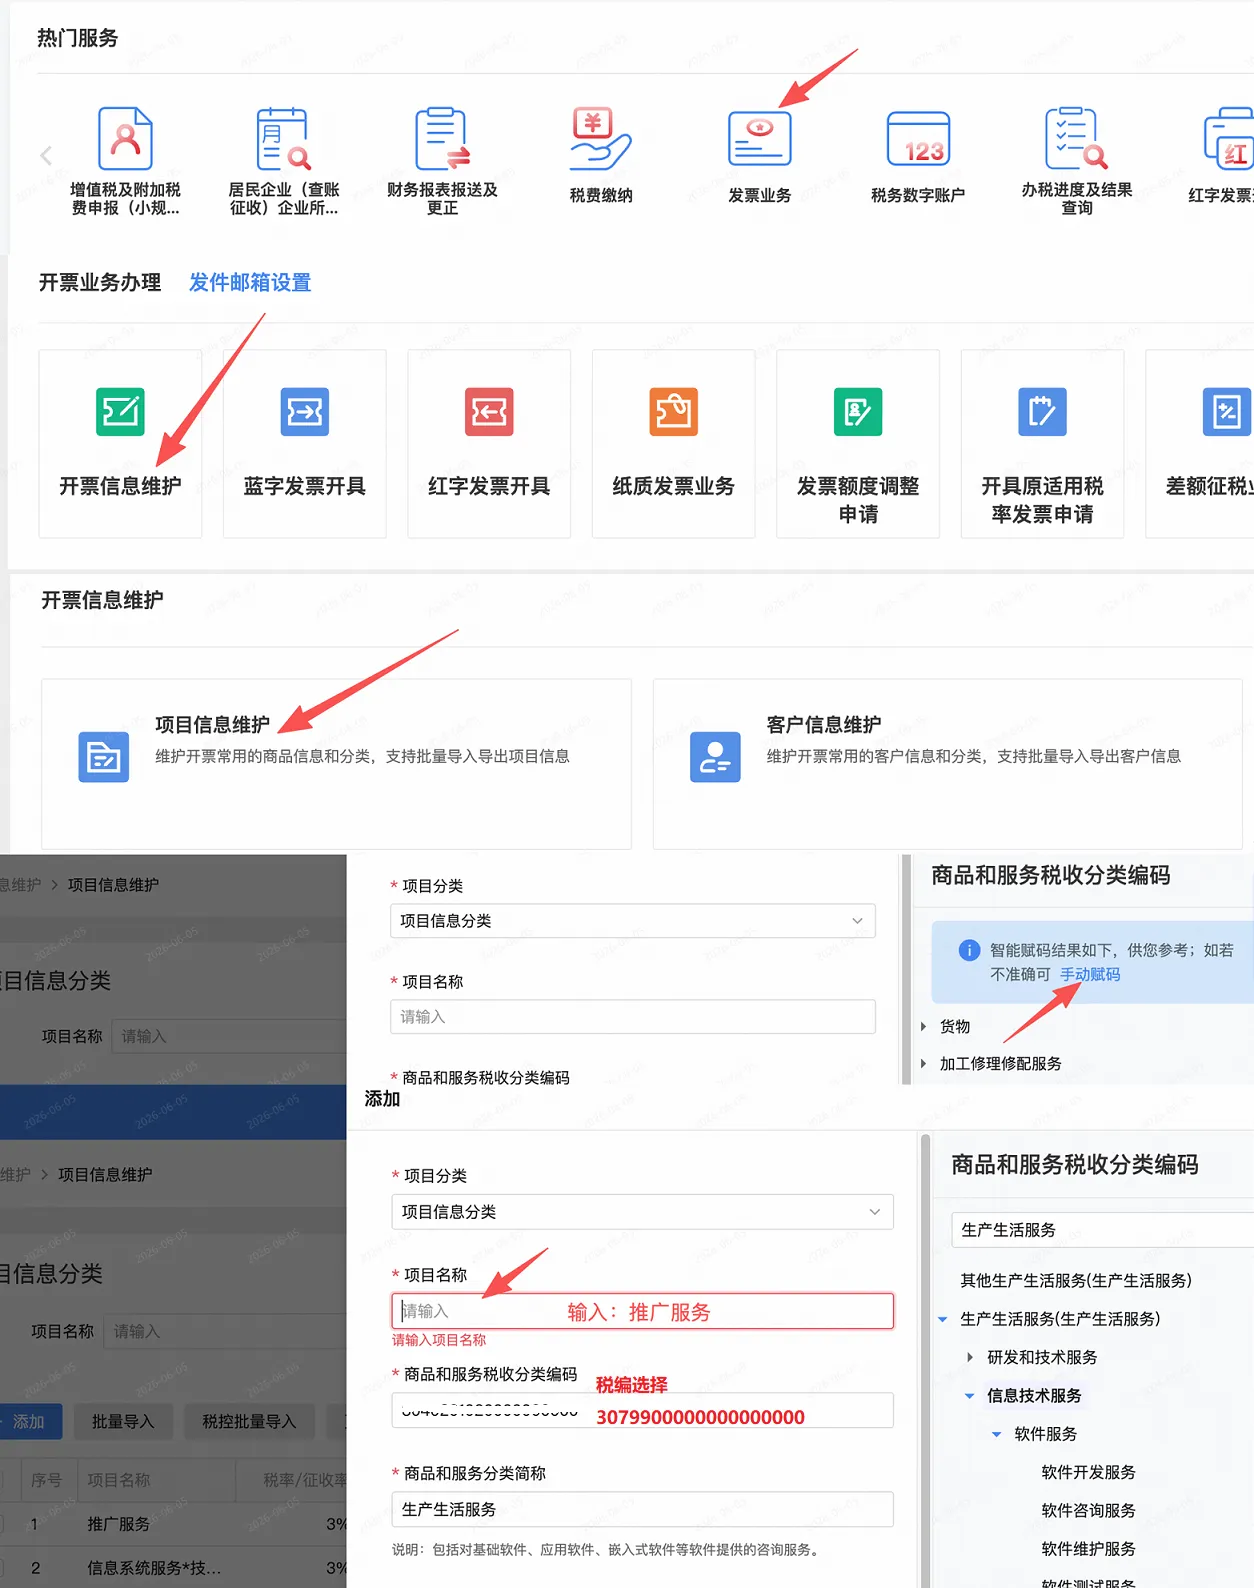Click the 项目名称 input with red border
Viewport: 1254px width, 1588px height.
click(x=642, y=1311)
